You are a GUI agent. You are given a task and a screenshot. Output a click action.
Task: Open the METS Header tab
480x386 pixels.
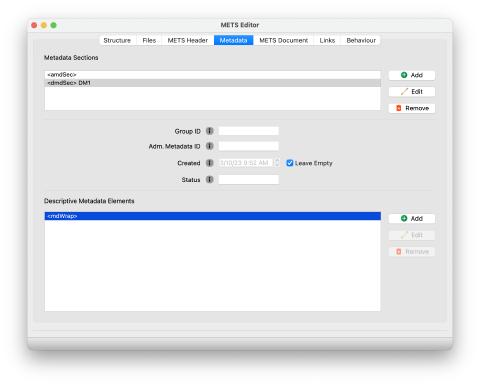[x=188, y=40]
